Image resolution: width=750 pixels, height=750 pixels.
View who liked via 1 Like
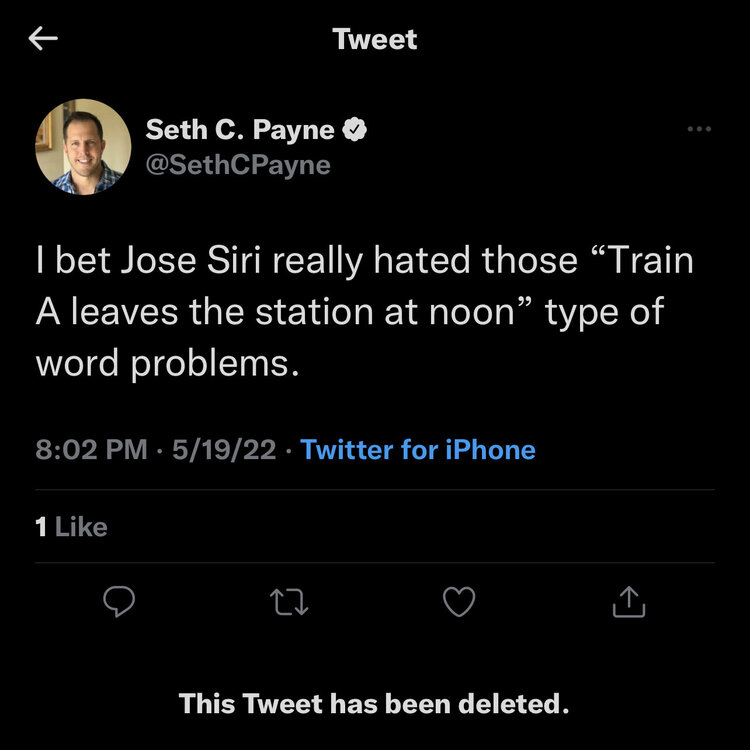(71, 527)
